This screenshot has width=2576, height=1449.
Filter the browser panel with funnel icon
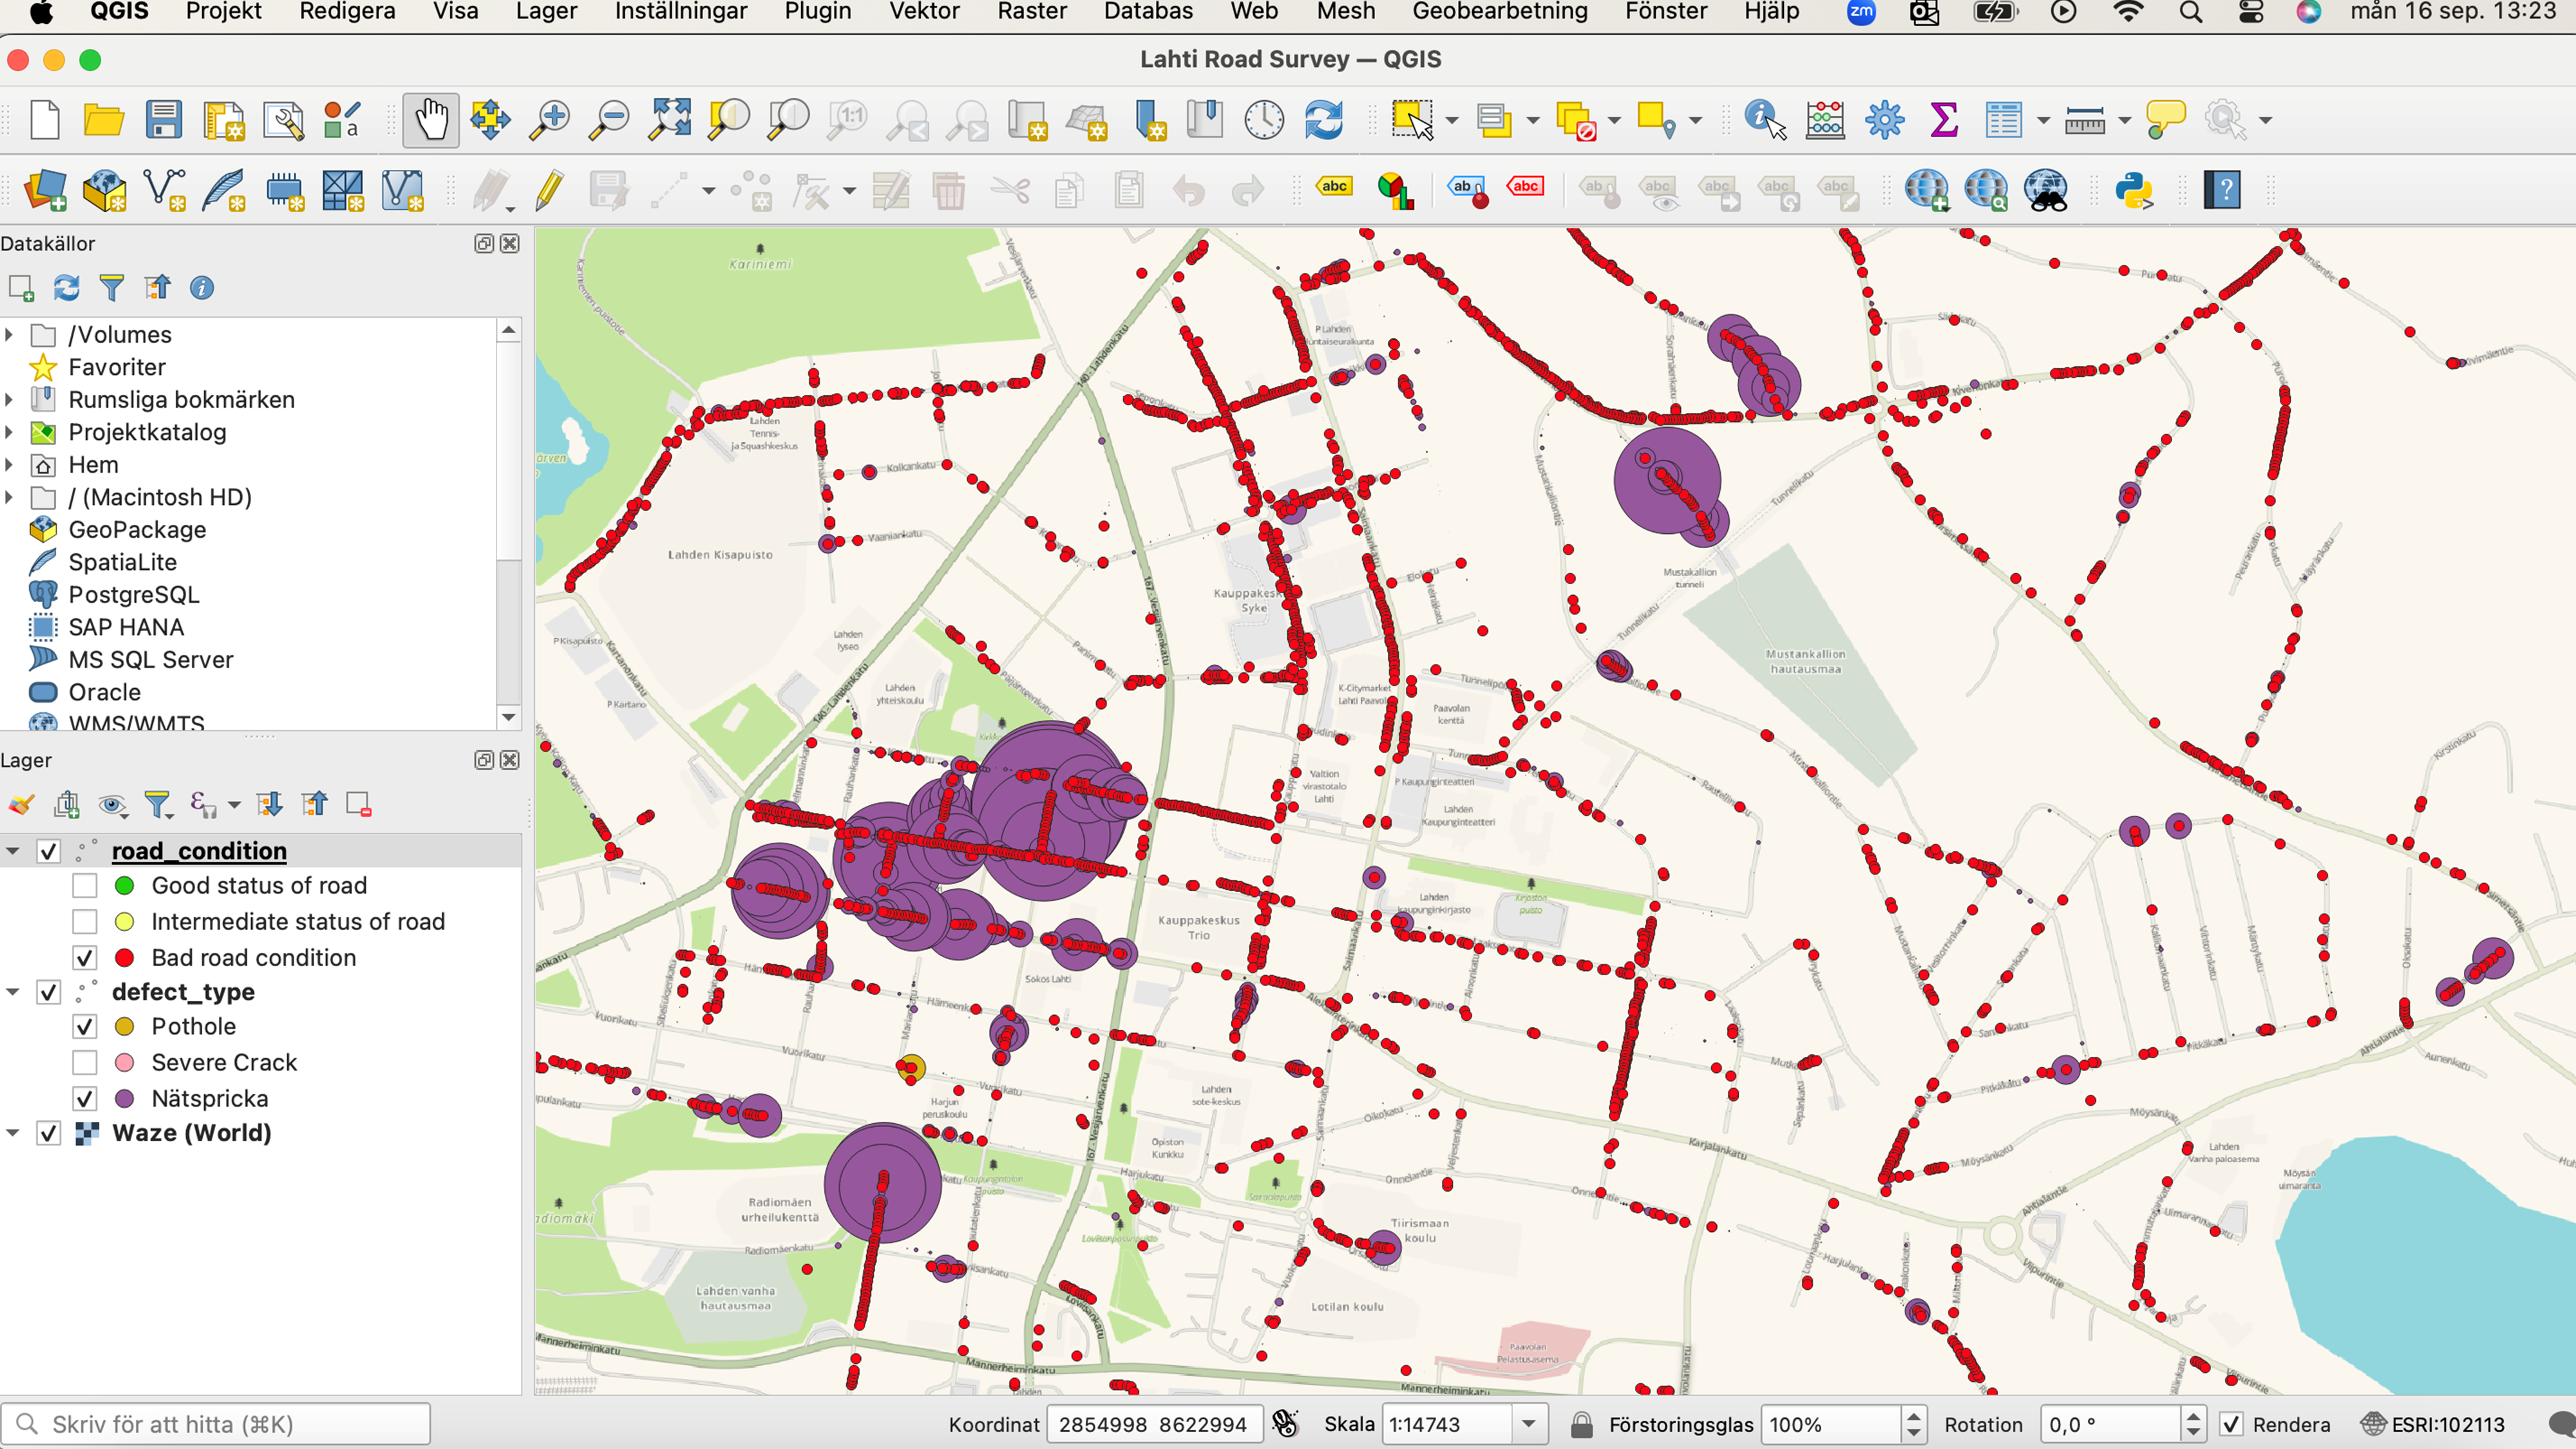(x=112, y=288)
